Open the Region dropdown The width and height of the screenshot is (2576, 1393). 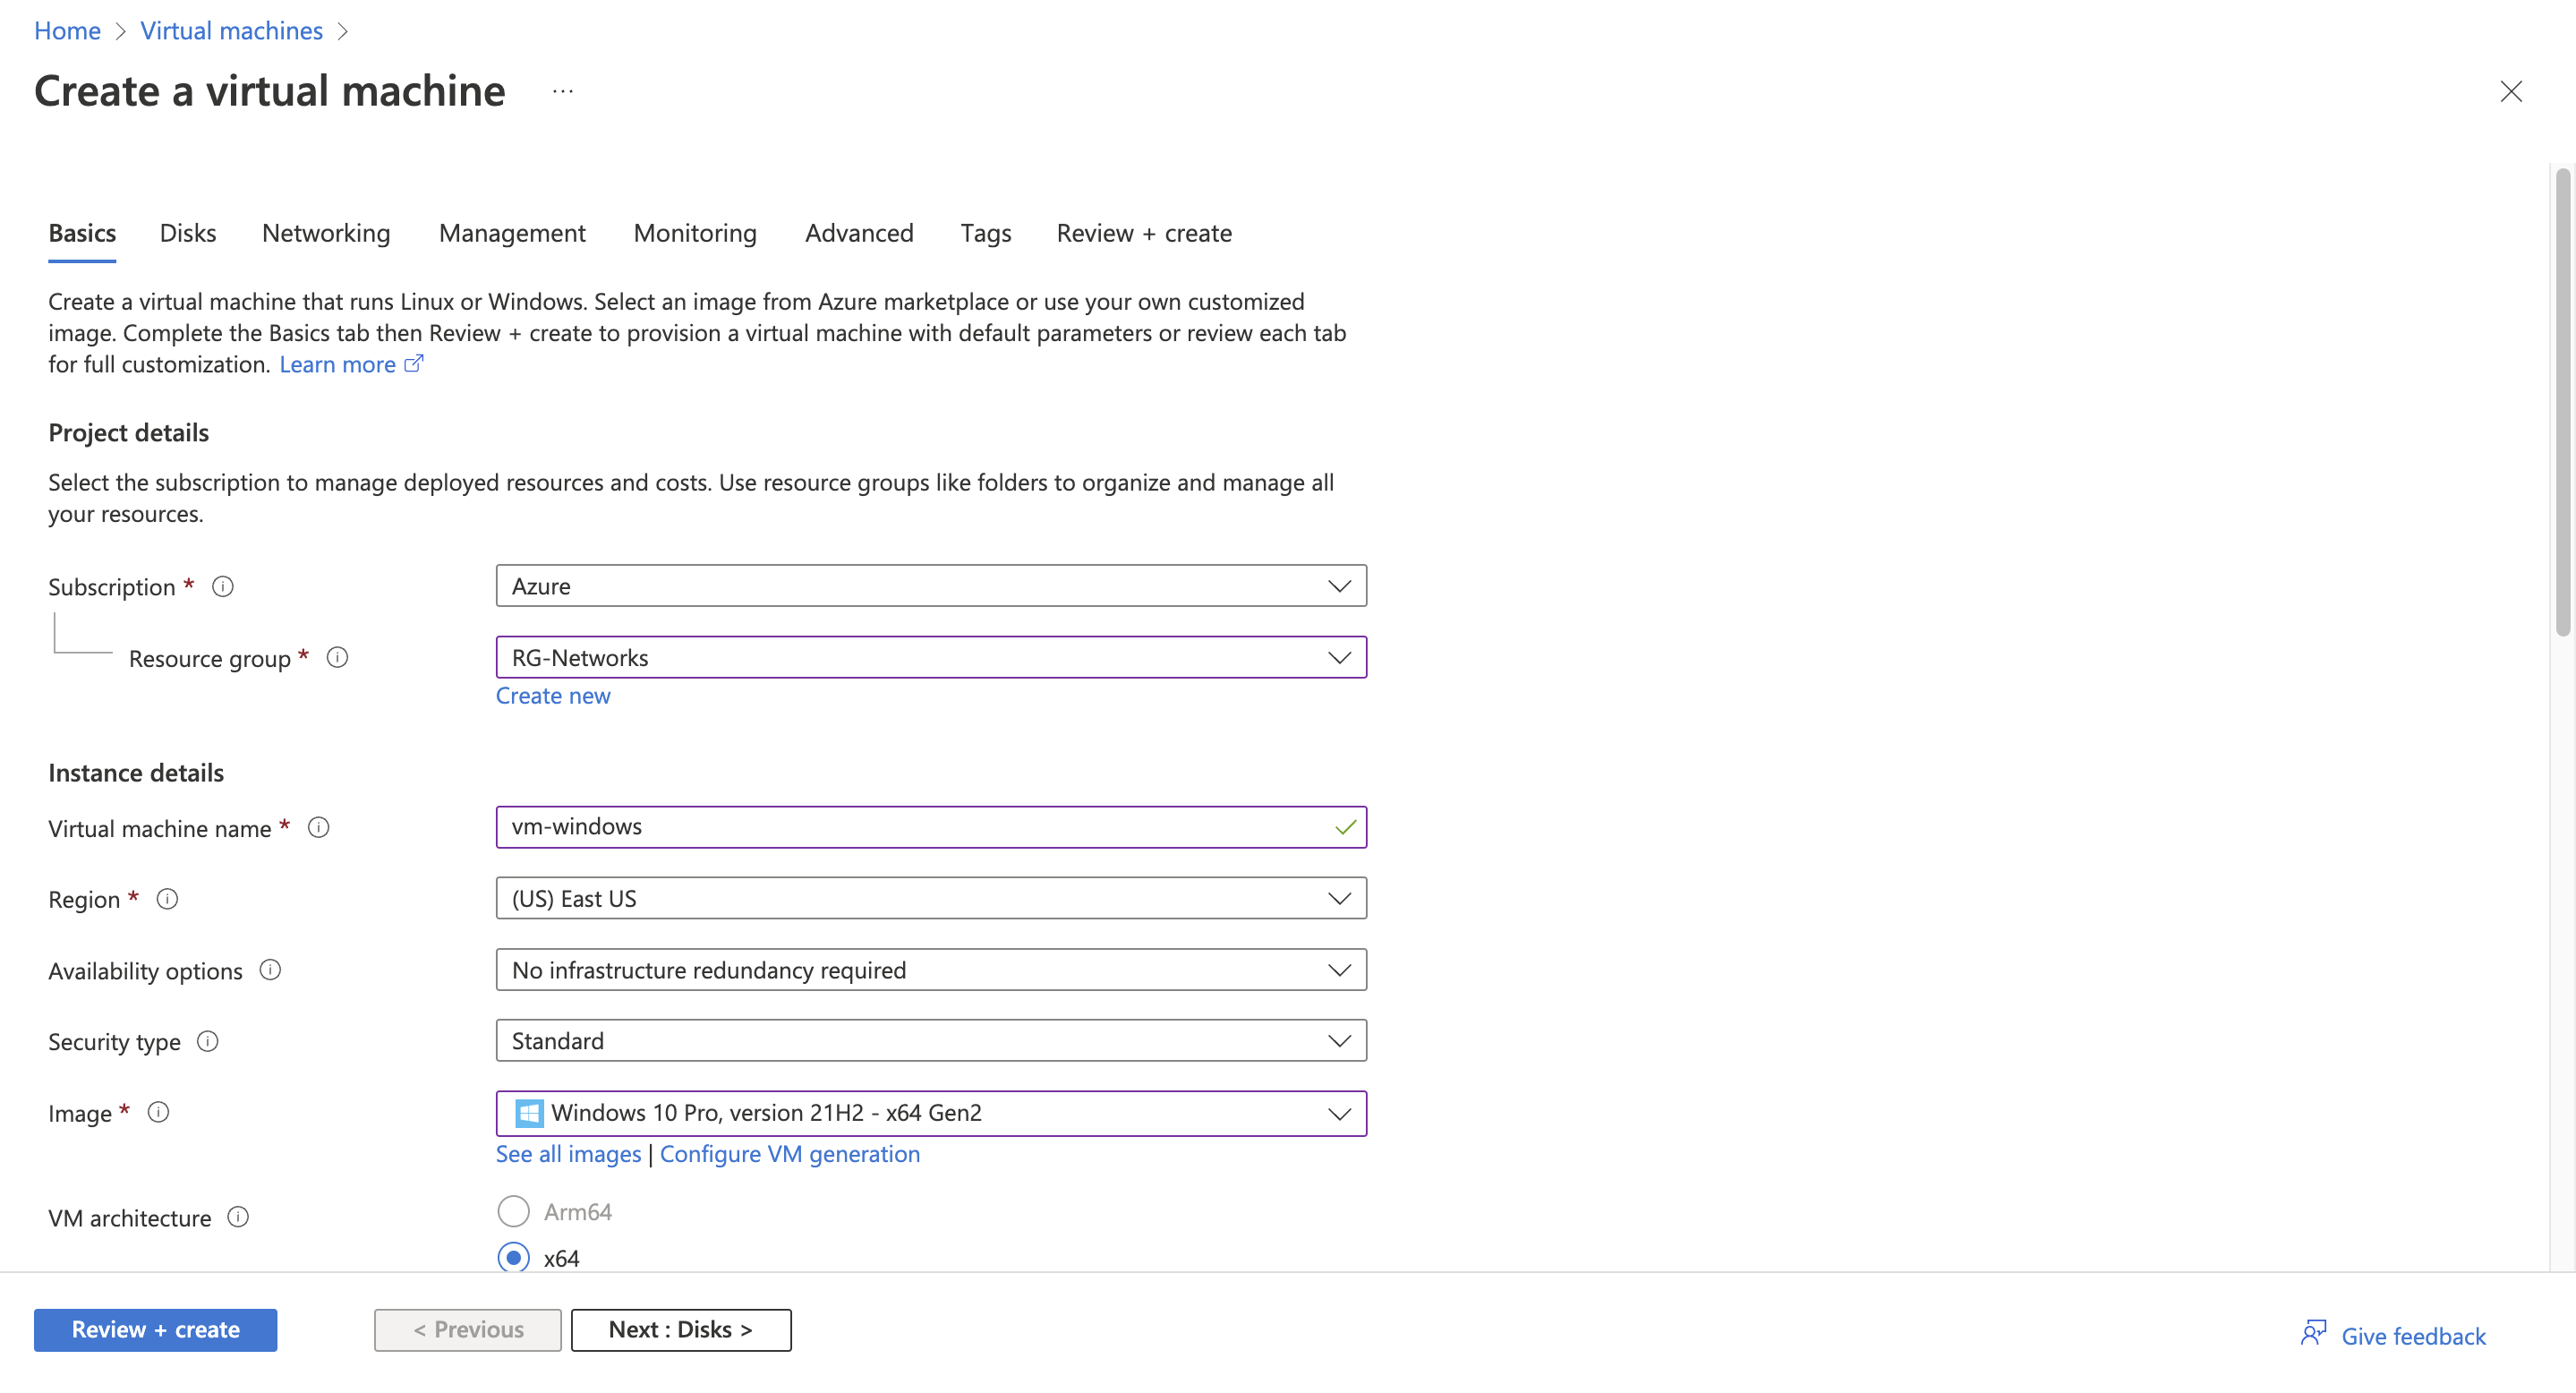[930, 898]
